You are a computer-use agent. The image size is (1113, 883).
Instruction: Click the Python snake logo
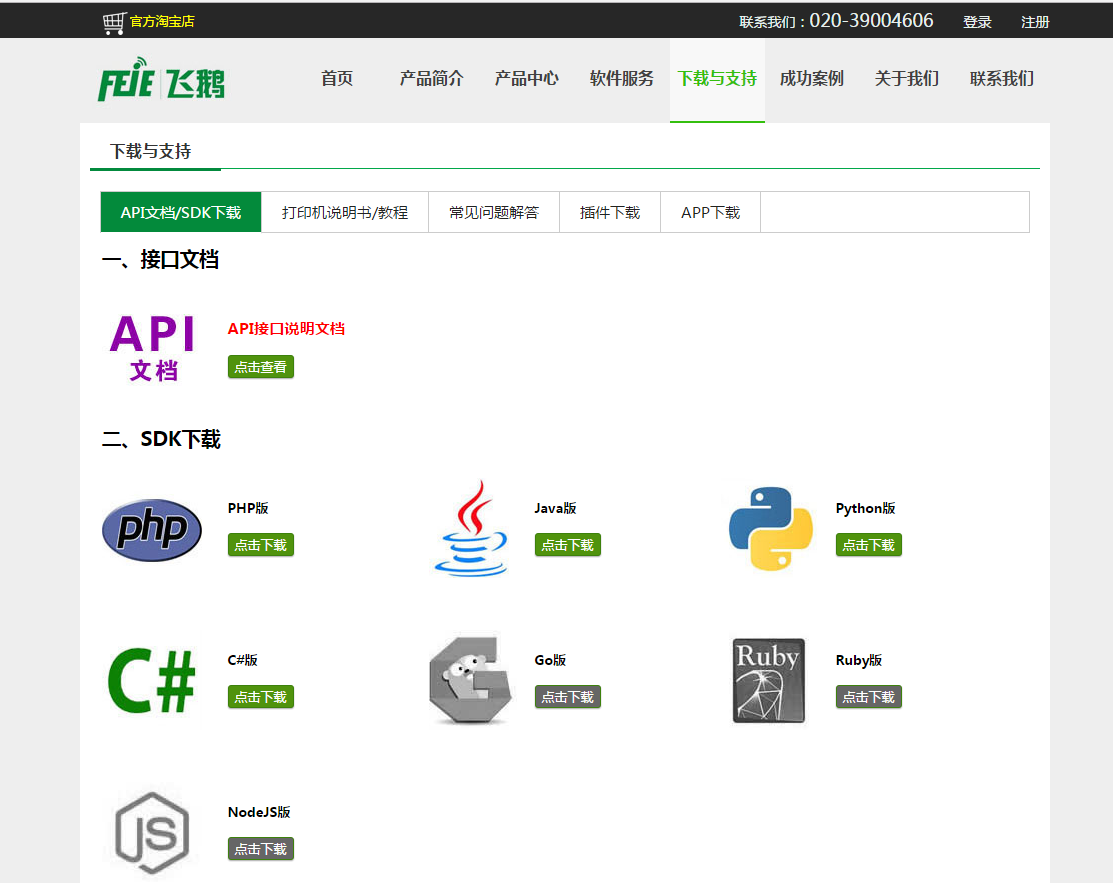pyautogui.click(x=771, y=528)
